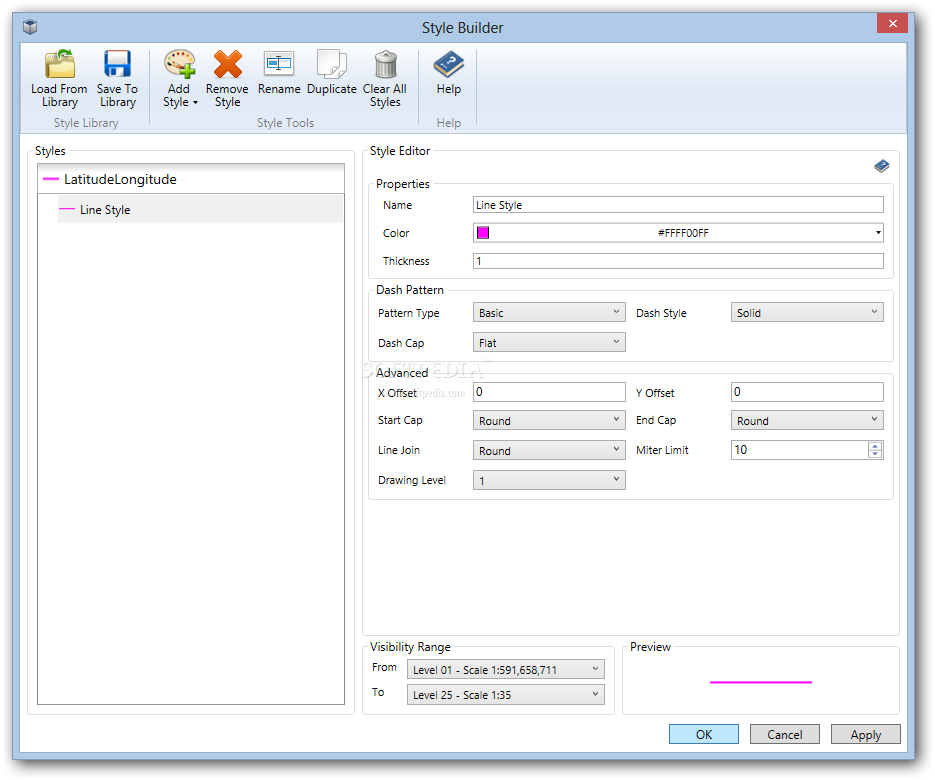Decrease Miter Limit with down arrow
Screen dimensions: 935x780
[x=874, y=454]
